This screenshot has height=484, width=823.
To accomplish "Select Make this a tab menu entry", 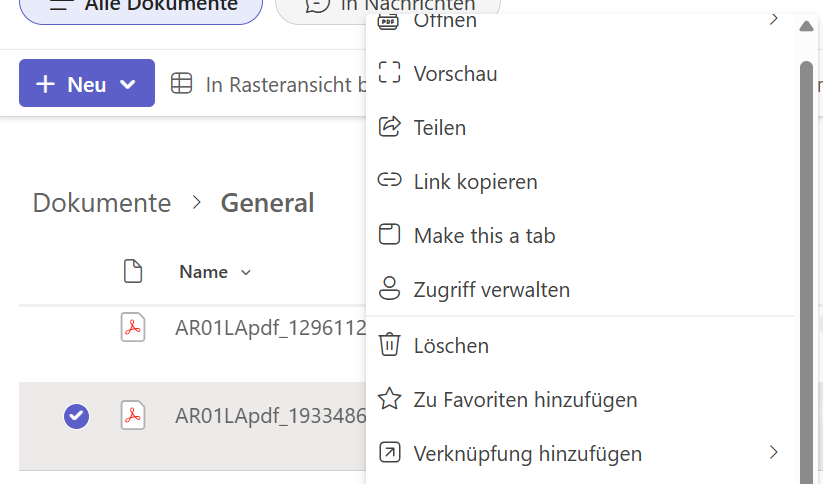I will (x=484, y=236).
